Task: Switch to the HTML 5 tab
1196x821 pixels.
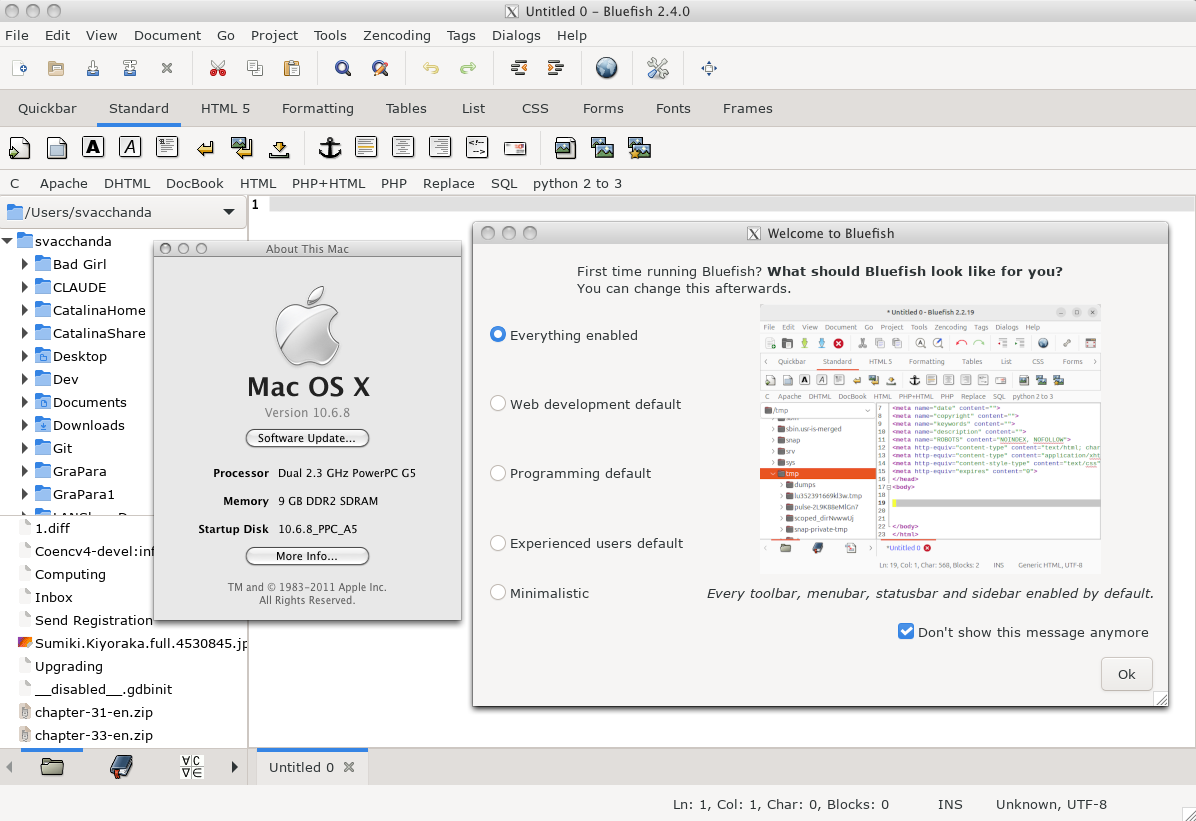Action: [x=225, y=108]
